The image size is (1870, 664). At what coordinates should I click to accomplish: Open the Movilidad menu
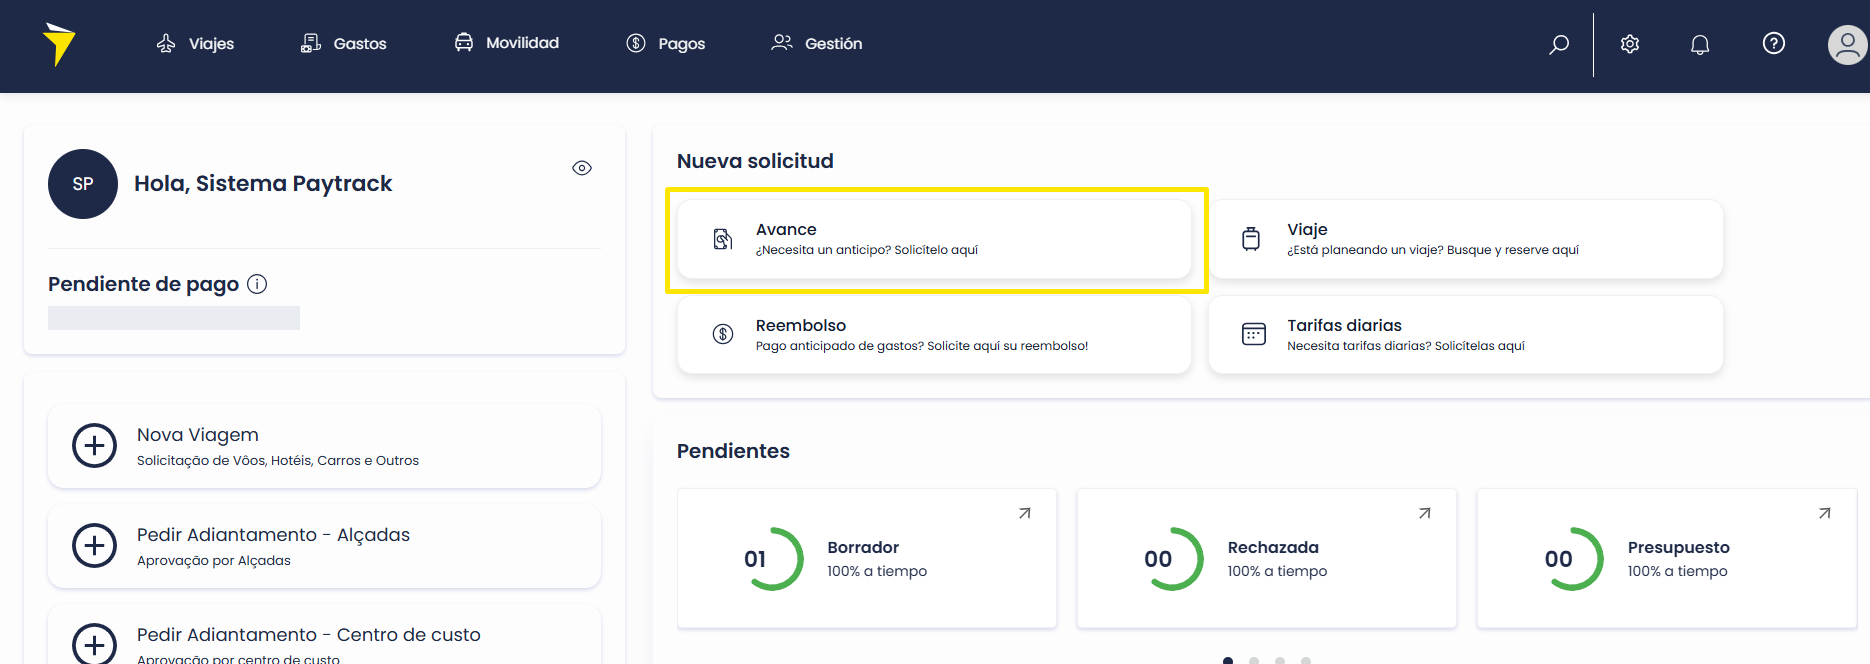click(506, 43)
